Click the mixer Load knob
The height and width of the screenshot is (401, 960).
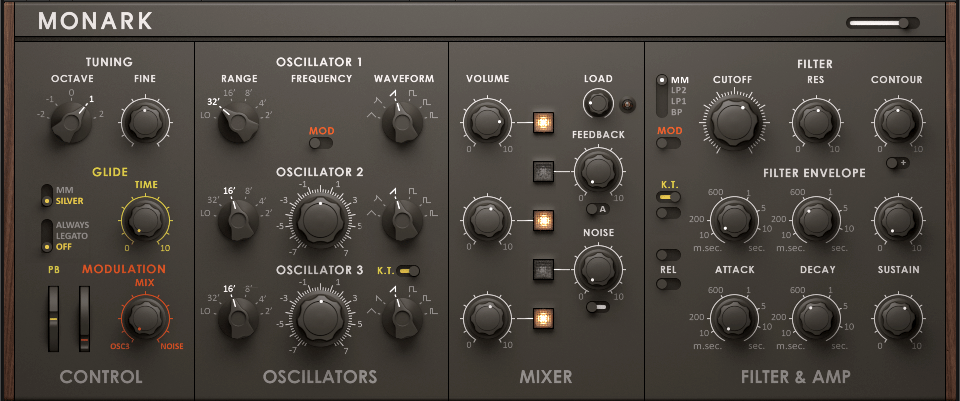coord(598,104)
